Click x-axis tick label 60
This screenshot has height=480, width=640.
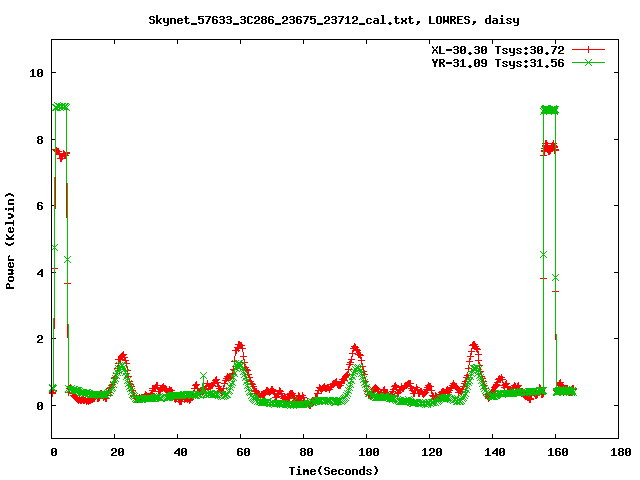click(x=243, y=452)
